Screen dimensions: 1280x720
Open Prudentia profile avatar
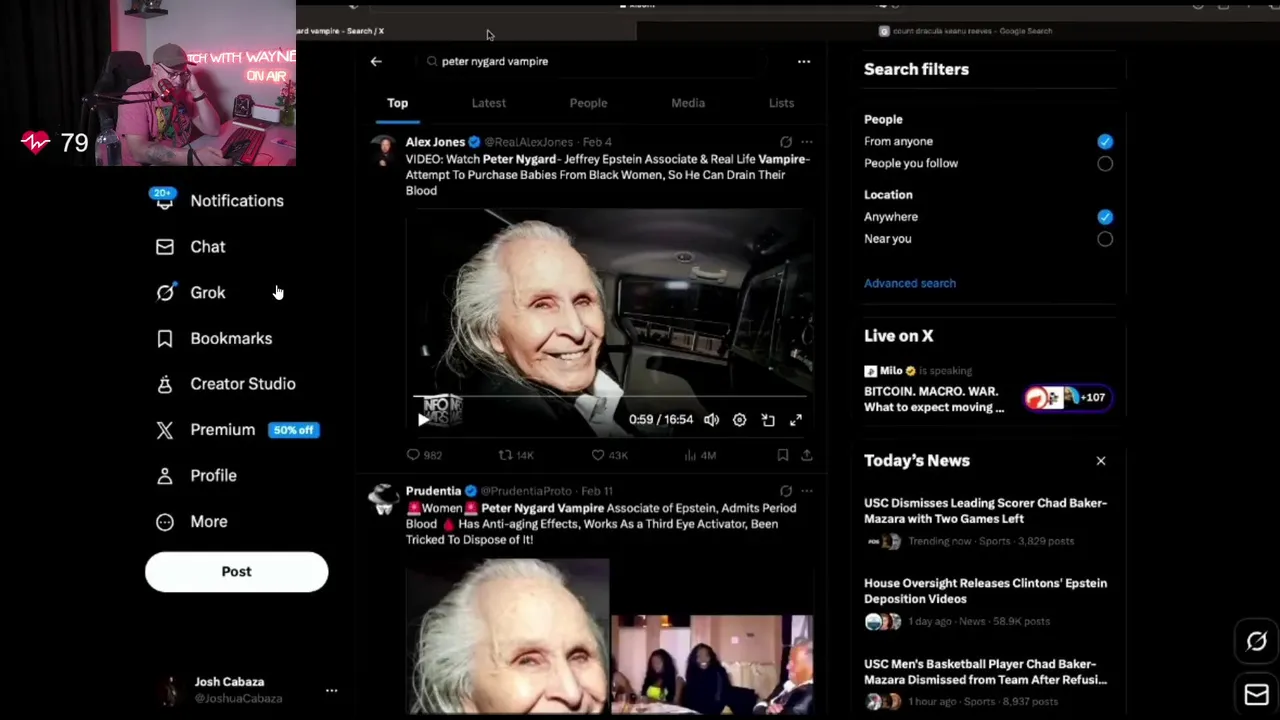(383, 499)
